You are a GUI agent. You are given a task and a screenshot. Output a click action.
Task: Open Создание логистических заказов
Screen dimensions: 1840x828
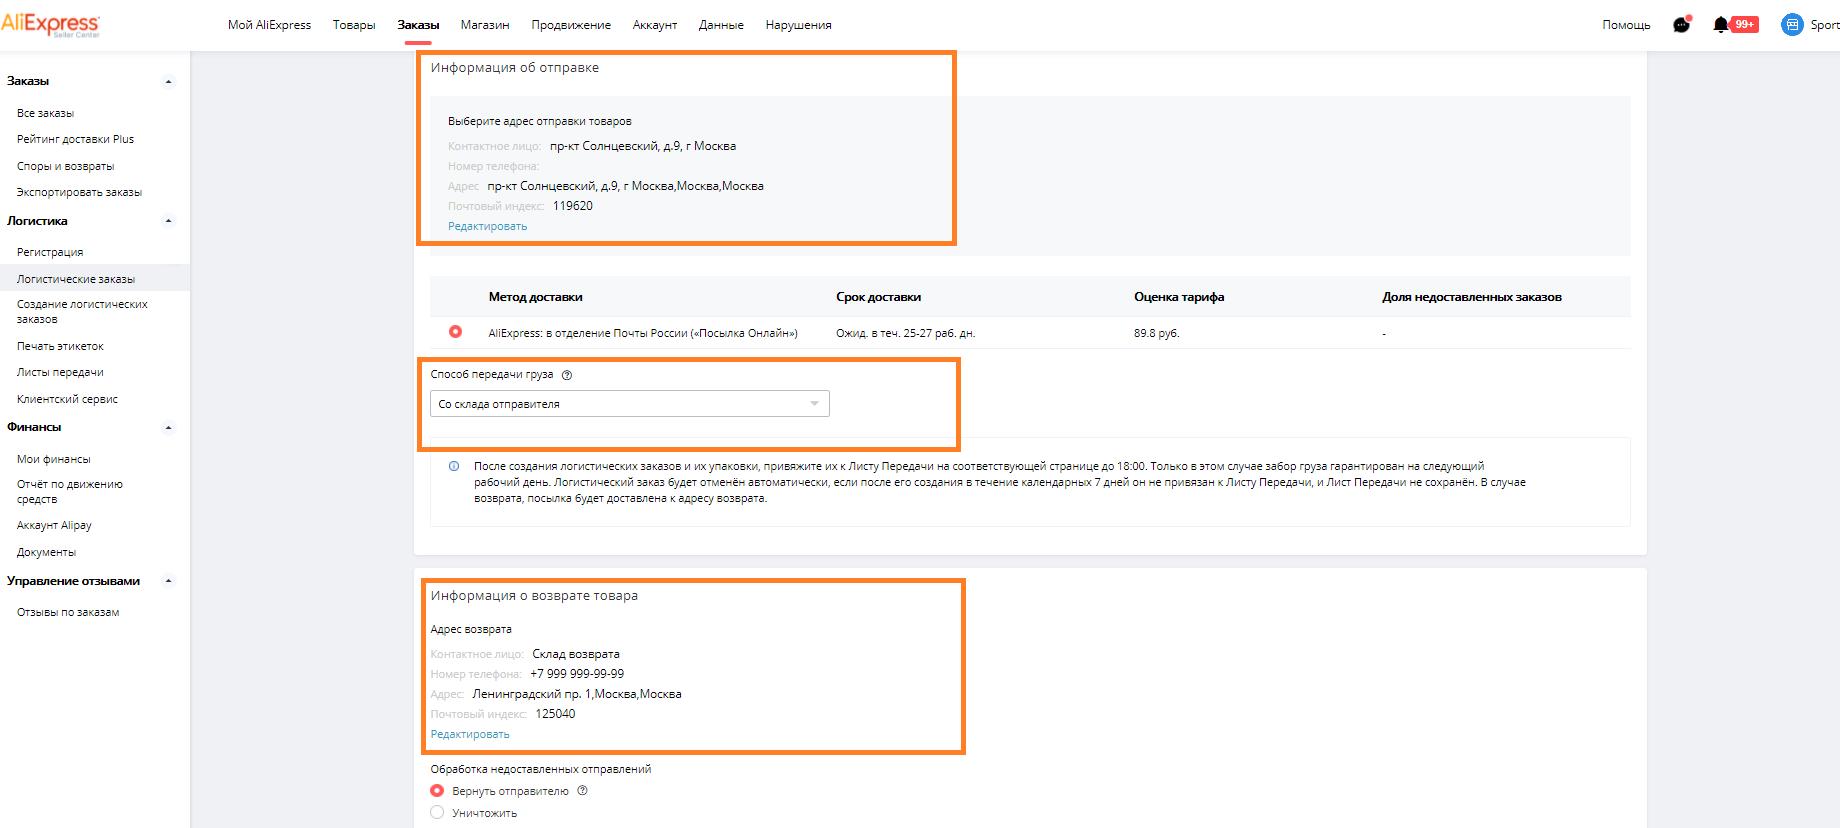point(82,312)
